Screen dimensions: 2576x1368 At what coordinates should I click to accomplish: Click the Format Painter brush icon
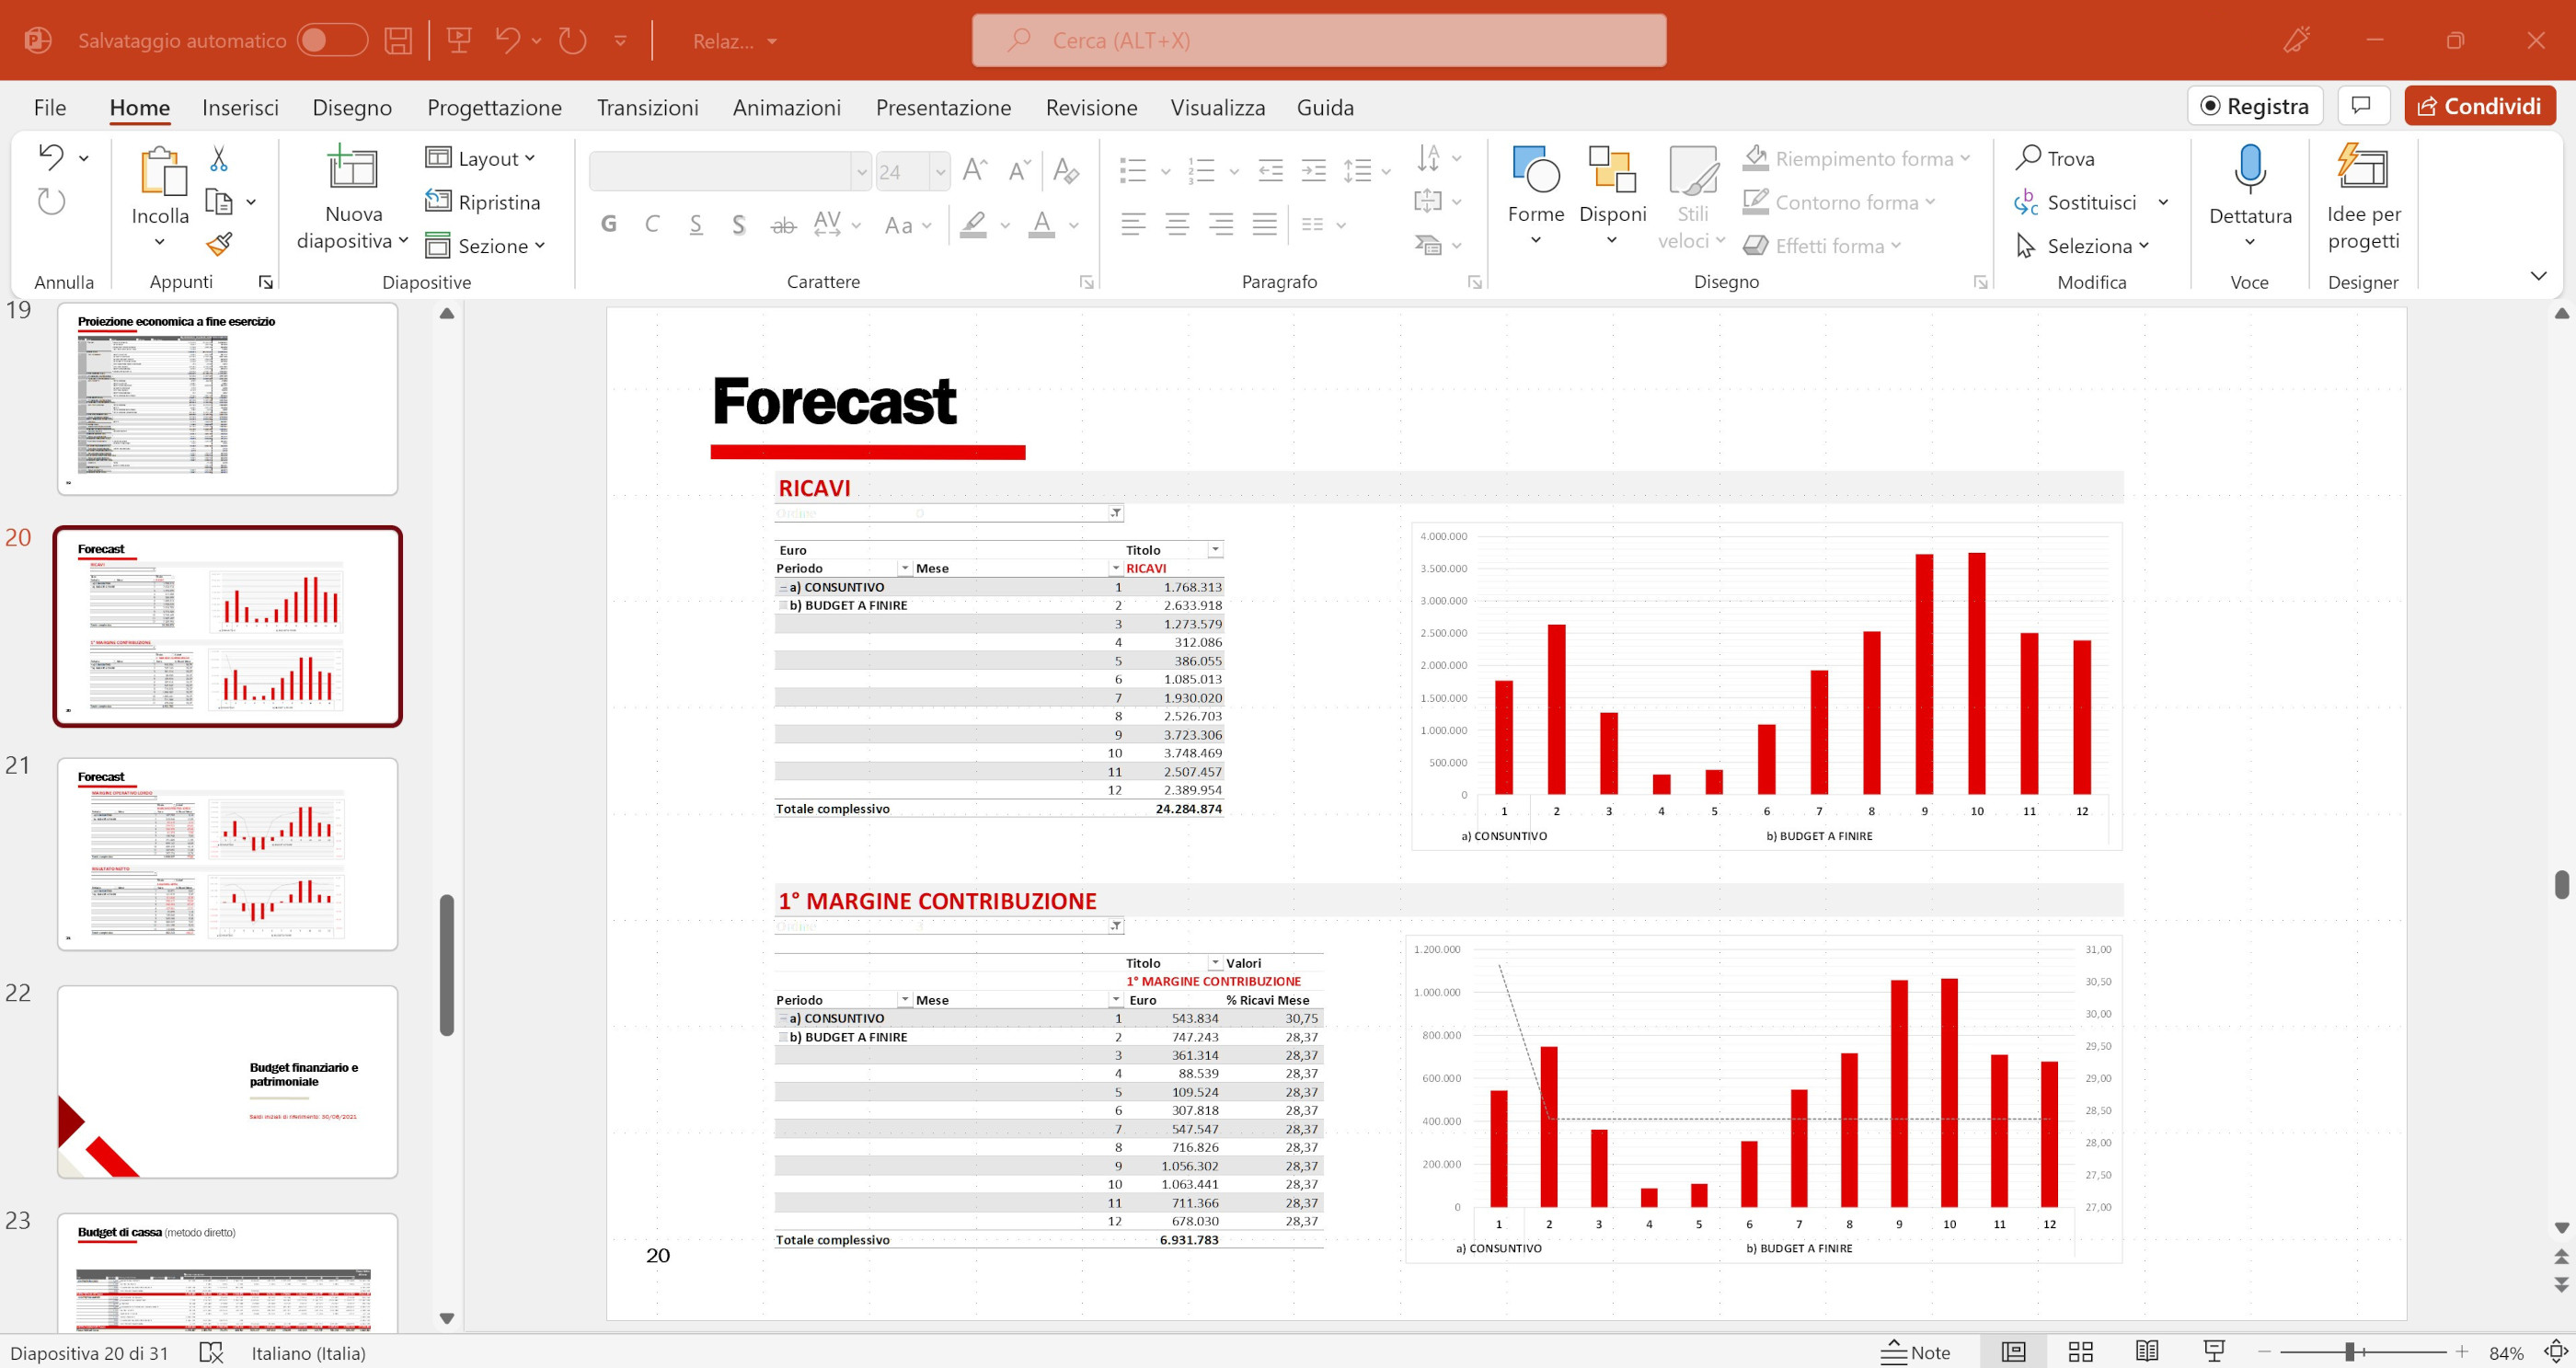click(219, 244)
